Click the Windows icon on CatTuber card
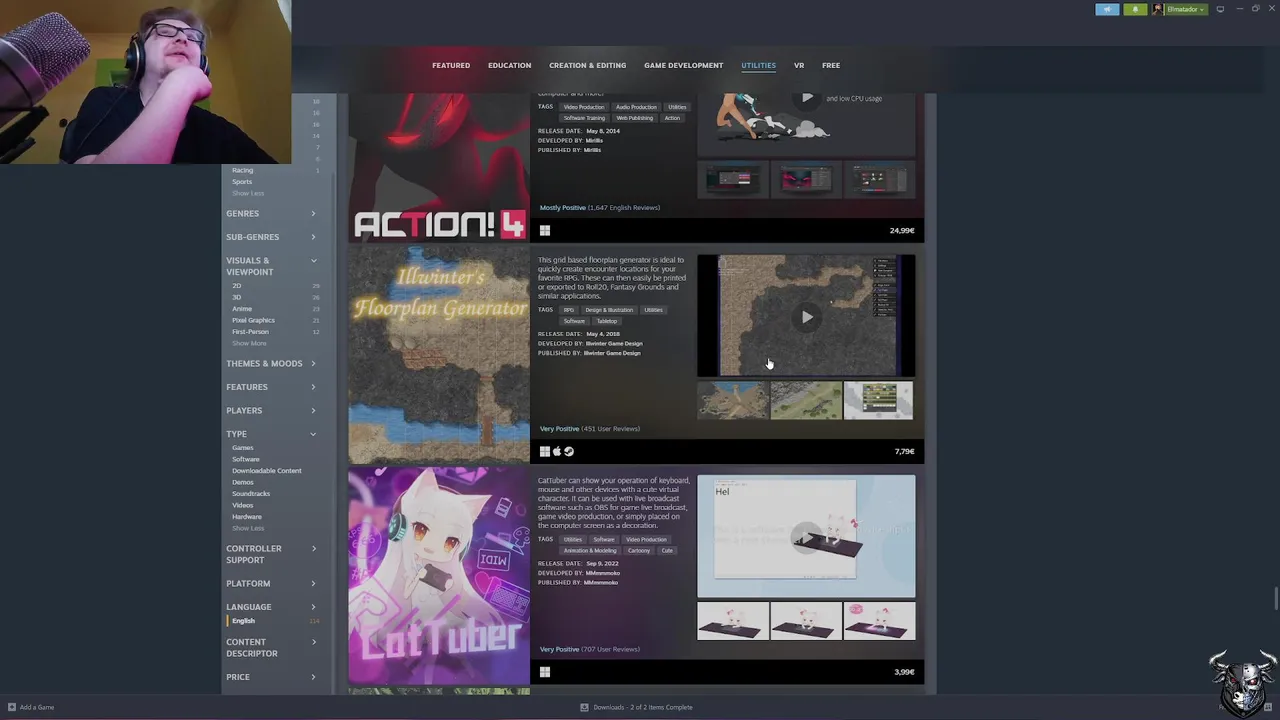Viewport: 1280px width, 720px height. (x=545, y=672)
